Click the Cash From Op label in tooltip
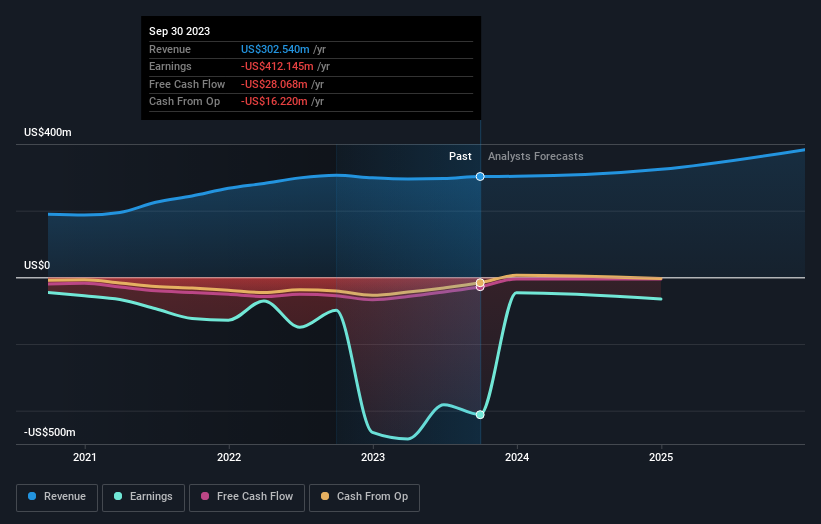The width and height of the screenshot is (821, 524). click(x=184, y=102)
